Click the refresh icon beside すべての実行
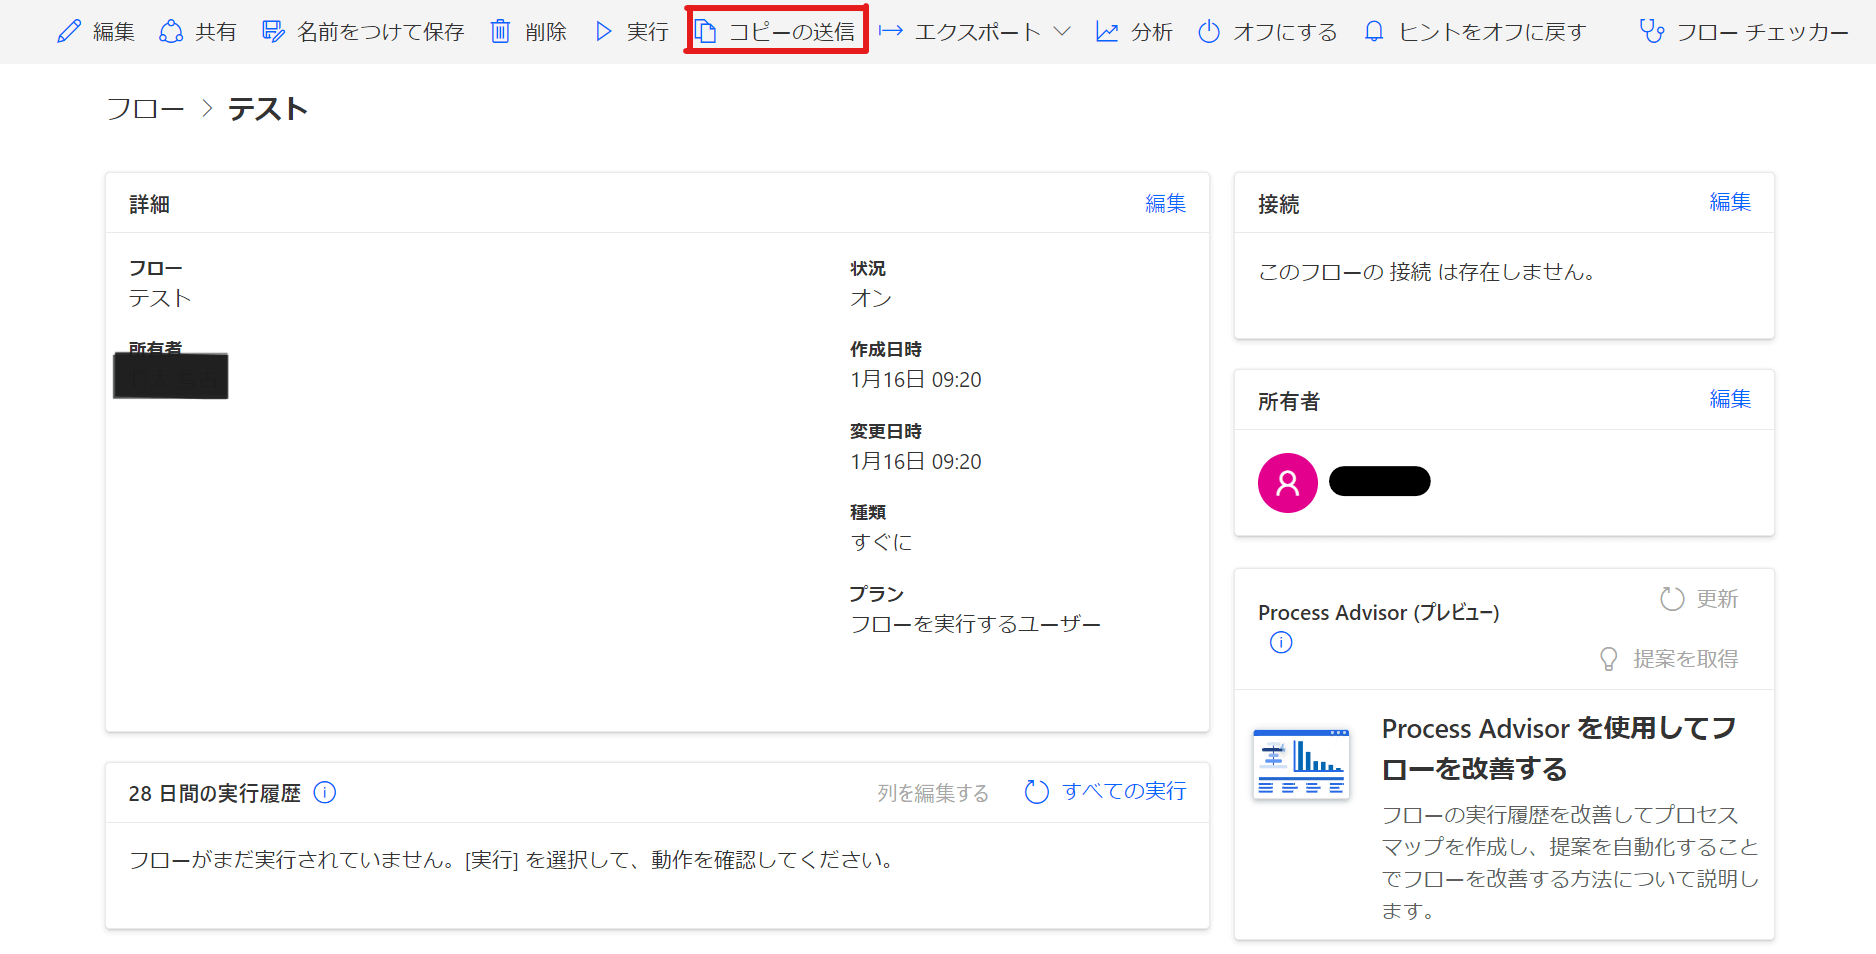 point(1037,792)
